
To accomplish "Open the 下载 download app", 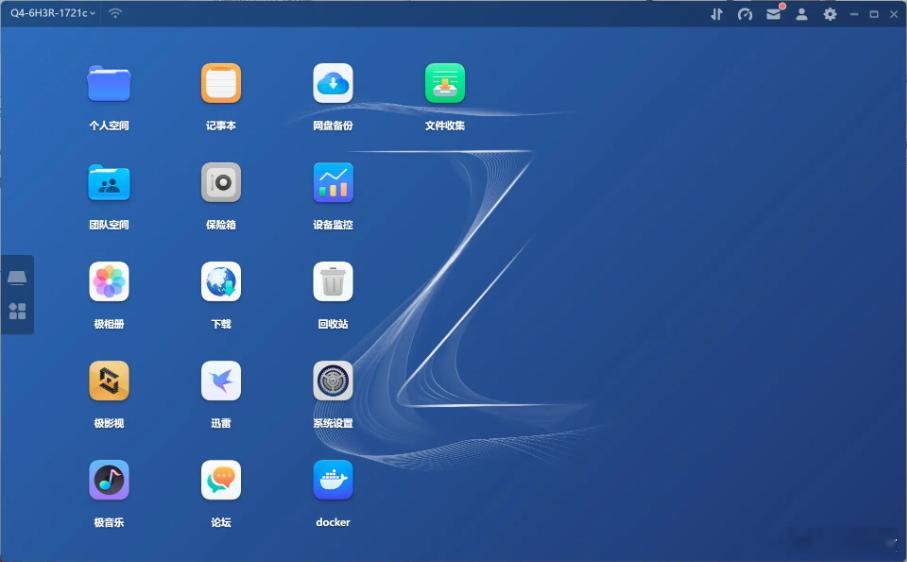I will click(x=221, y=282).
